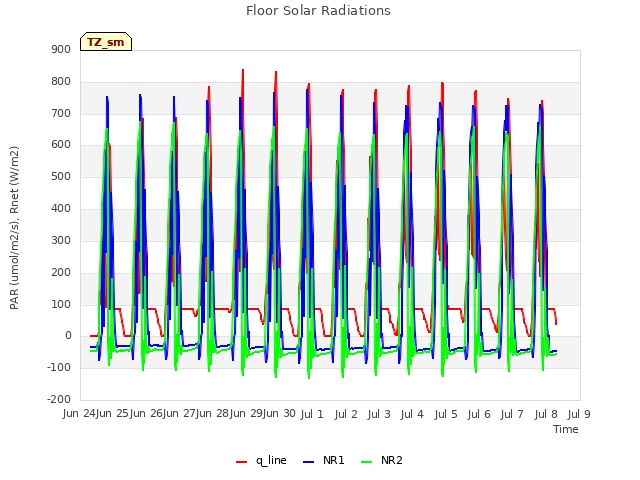The width and height of the screenshot is (640, 480).
Task: Click the 700 y-axis tick label
Action: pyautogui.click(x=61, y=113)
